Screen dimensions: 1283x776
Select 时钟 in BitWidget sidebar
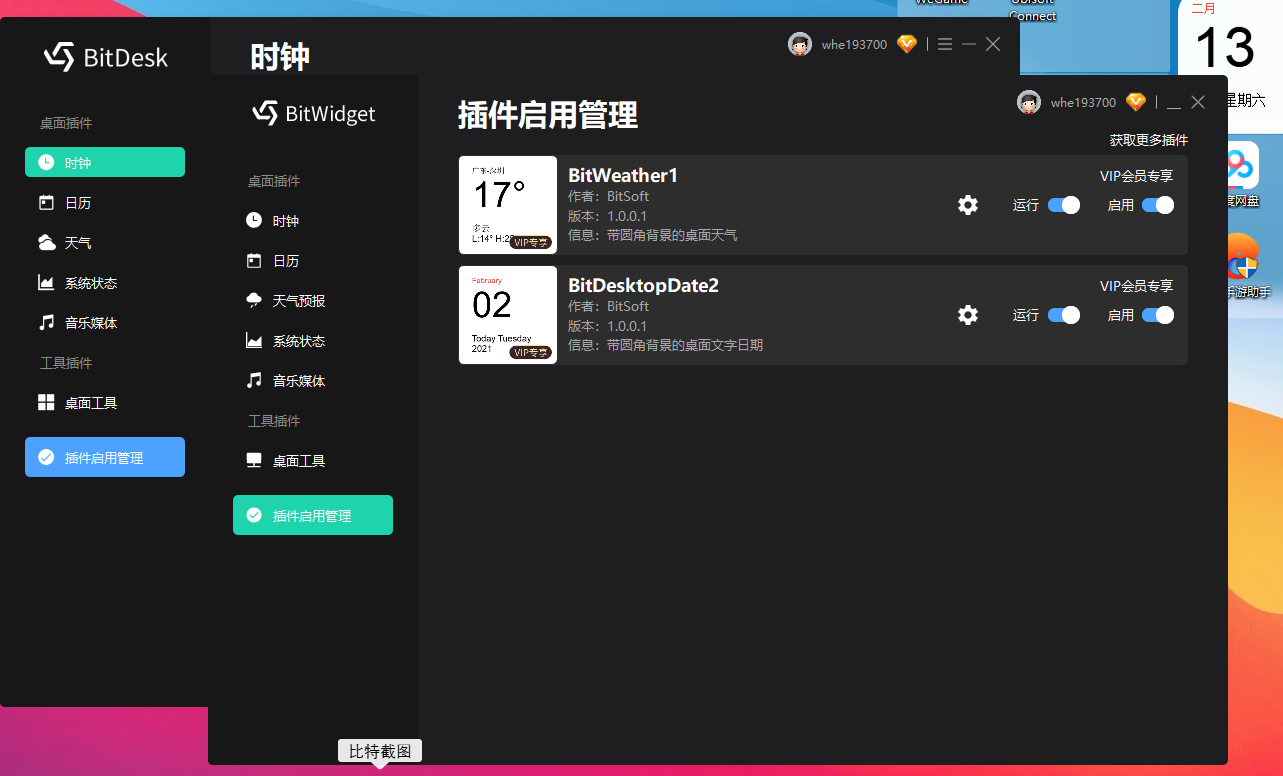tap(286, 221)
